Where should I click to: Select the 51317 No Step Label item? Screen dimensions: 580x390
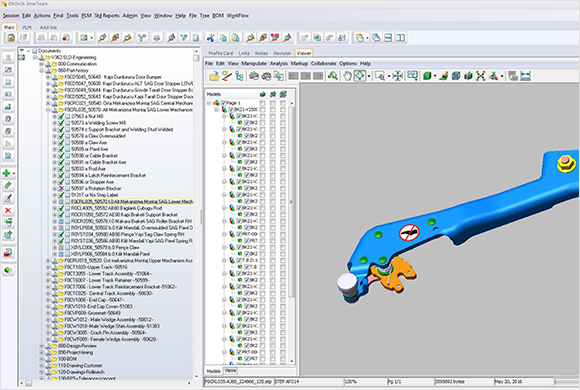click(x=94, y=195)
